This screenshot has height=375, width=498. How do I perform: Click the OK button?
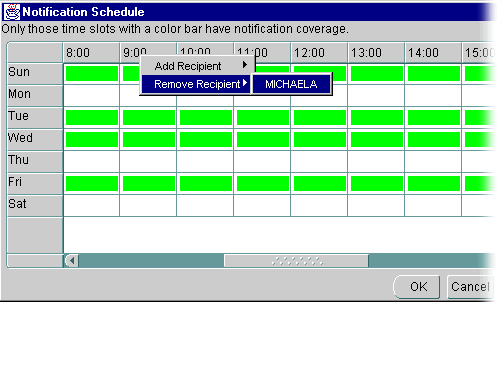tap(417, 287)
